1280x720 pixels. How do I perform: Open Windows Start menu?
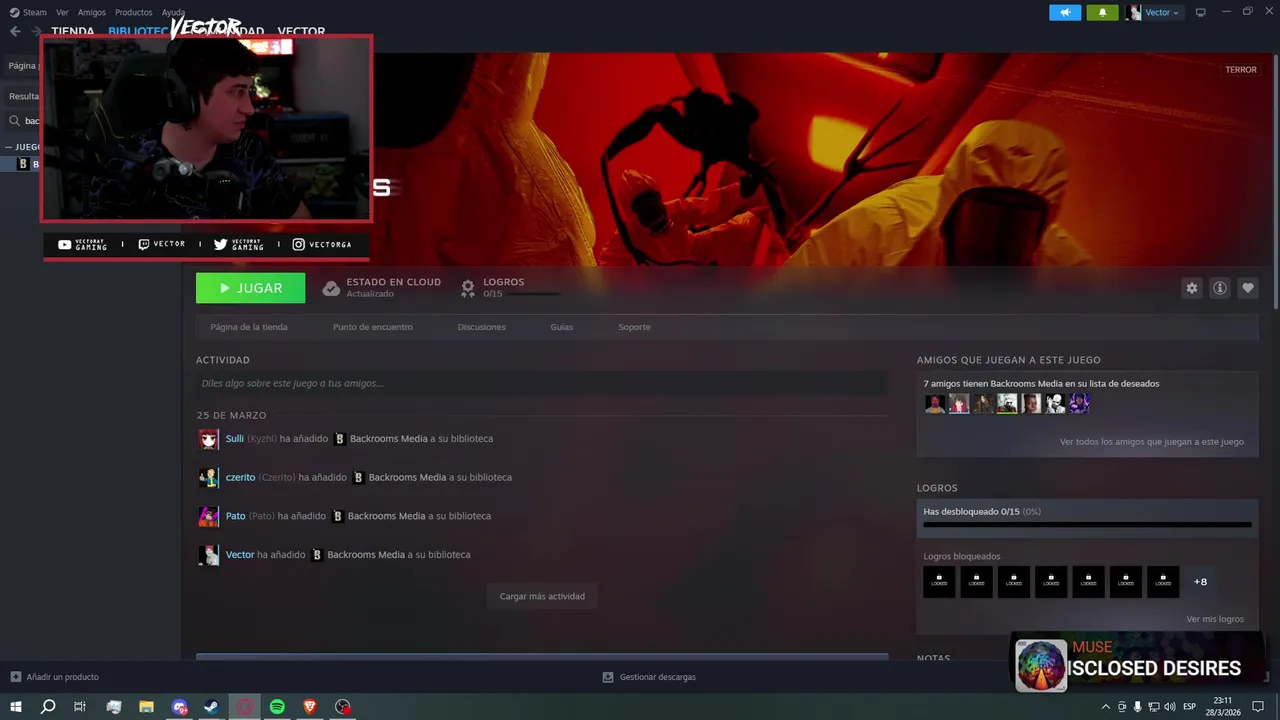pos(16,707)
